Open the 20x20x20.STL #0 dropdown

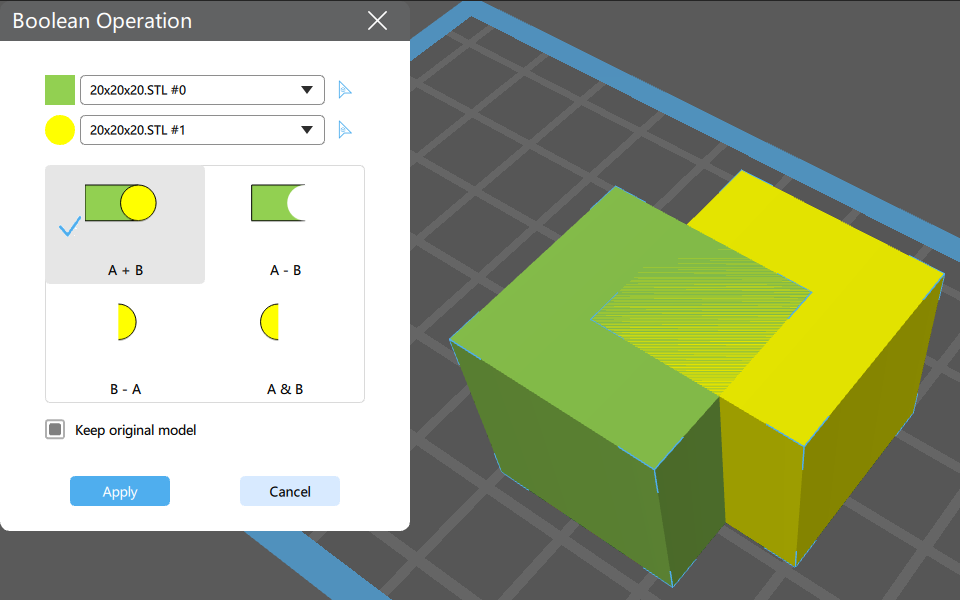pos(202,90)
